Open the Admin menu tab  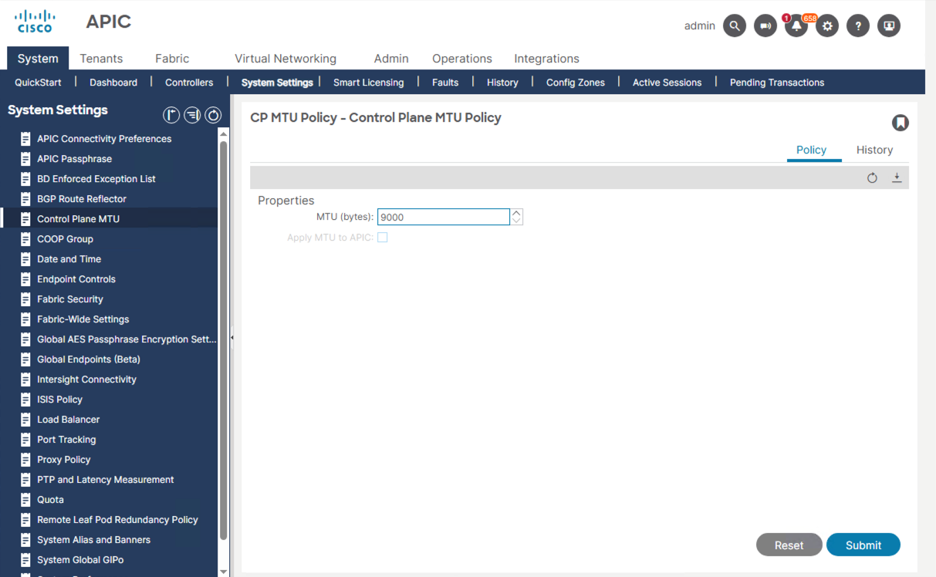(391, 58)
